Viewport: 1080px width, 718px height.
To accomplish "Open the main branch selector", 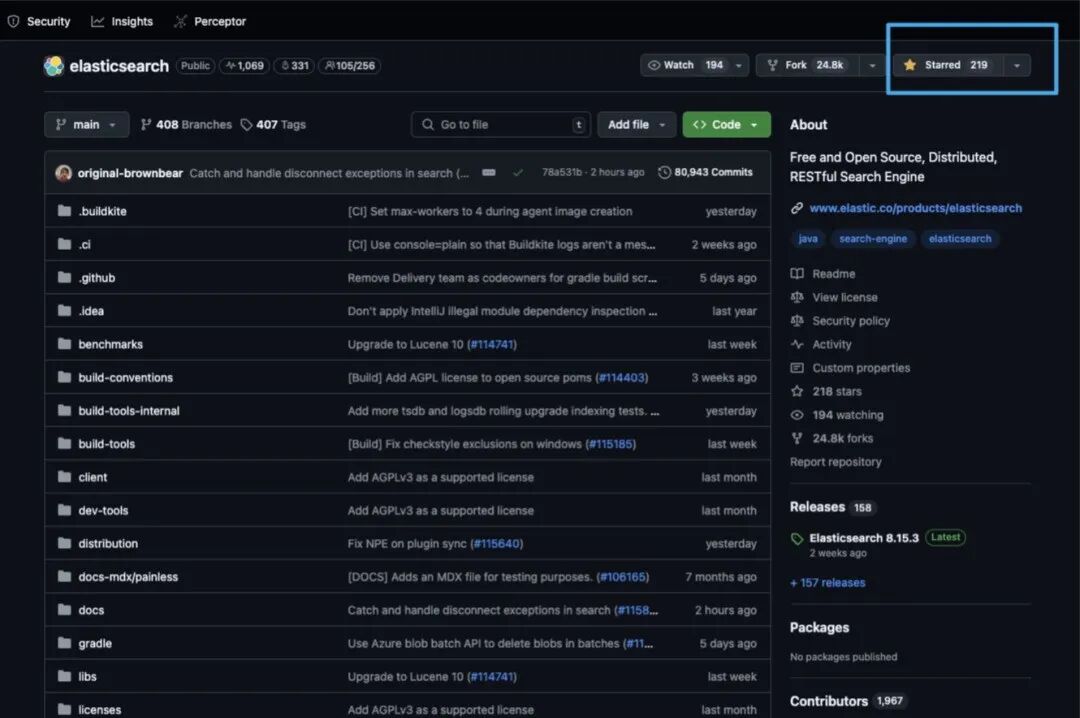I will click(x=87, y=125).
